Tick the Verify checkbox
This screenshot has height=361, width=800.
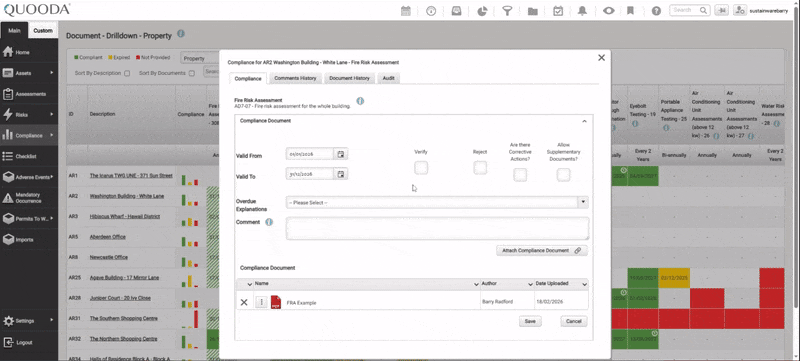421,168
